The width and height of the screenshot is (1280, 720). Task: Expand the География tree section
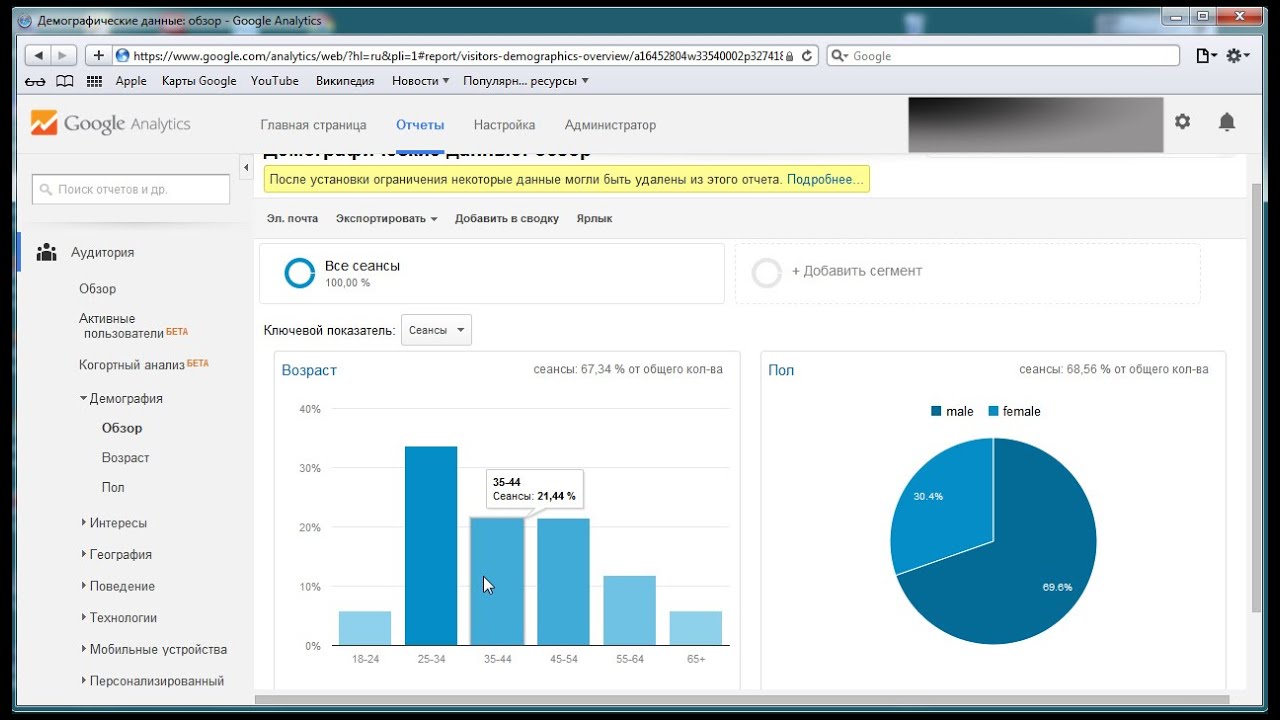click(x=120, y=554)
